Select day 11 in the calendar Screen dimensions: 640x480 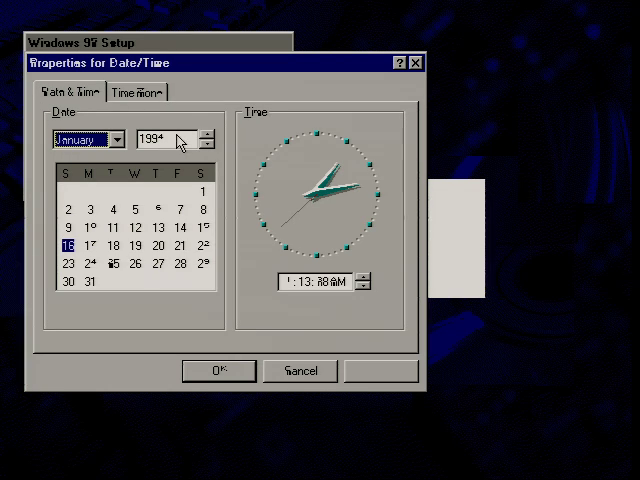click(x=113, y=227)
